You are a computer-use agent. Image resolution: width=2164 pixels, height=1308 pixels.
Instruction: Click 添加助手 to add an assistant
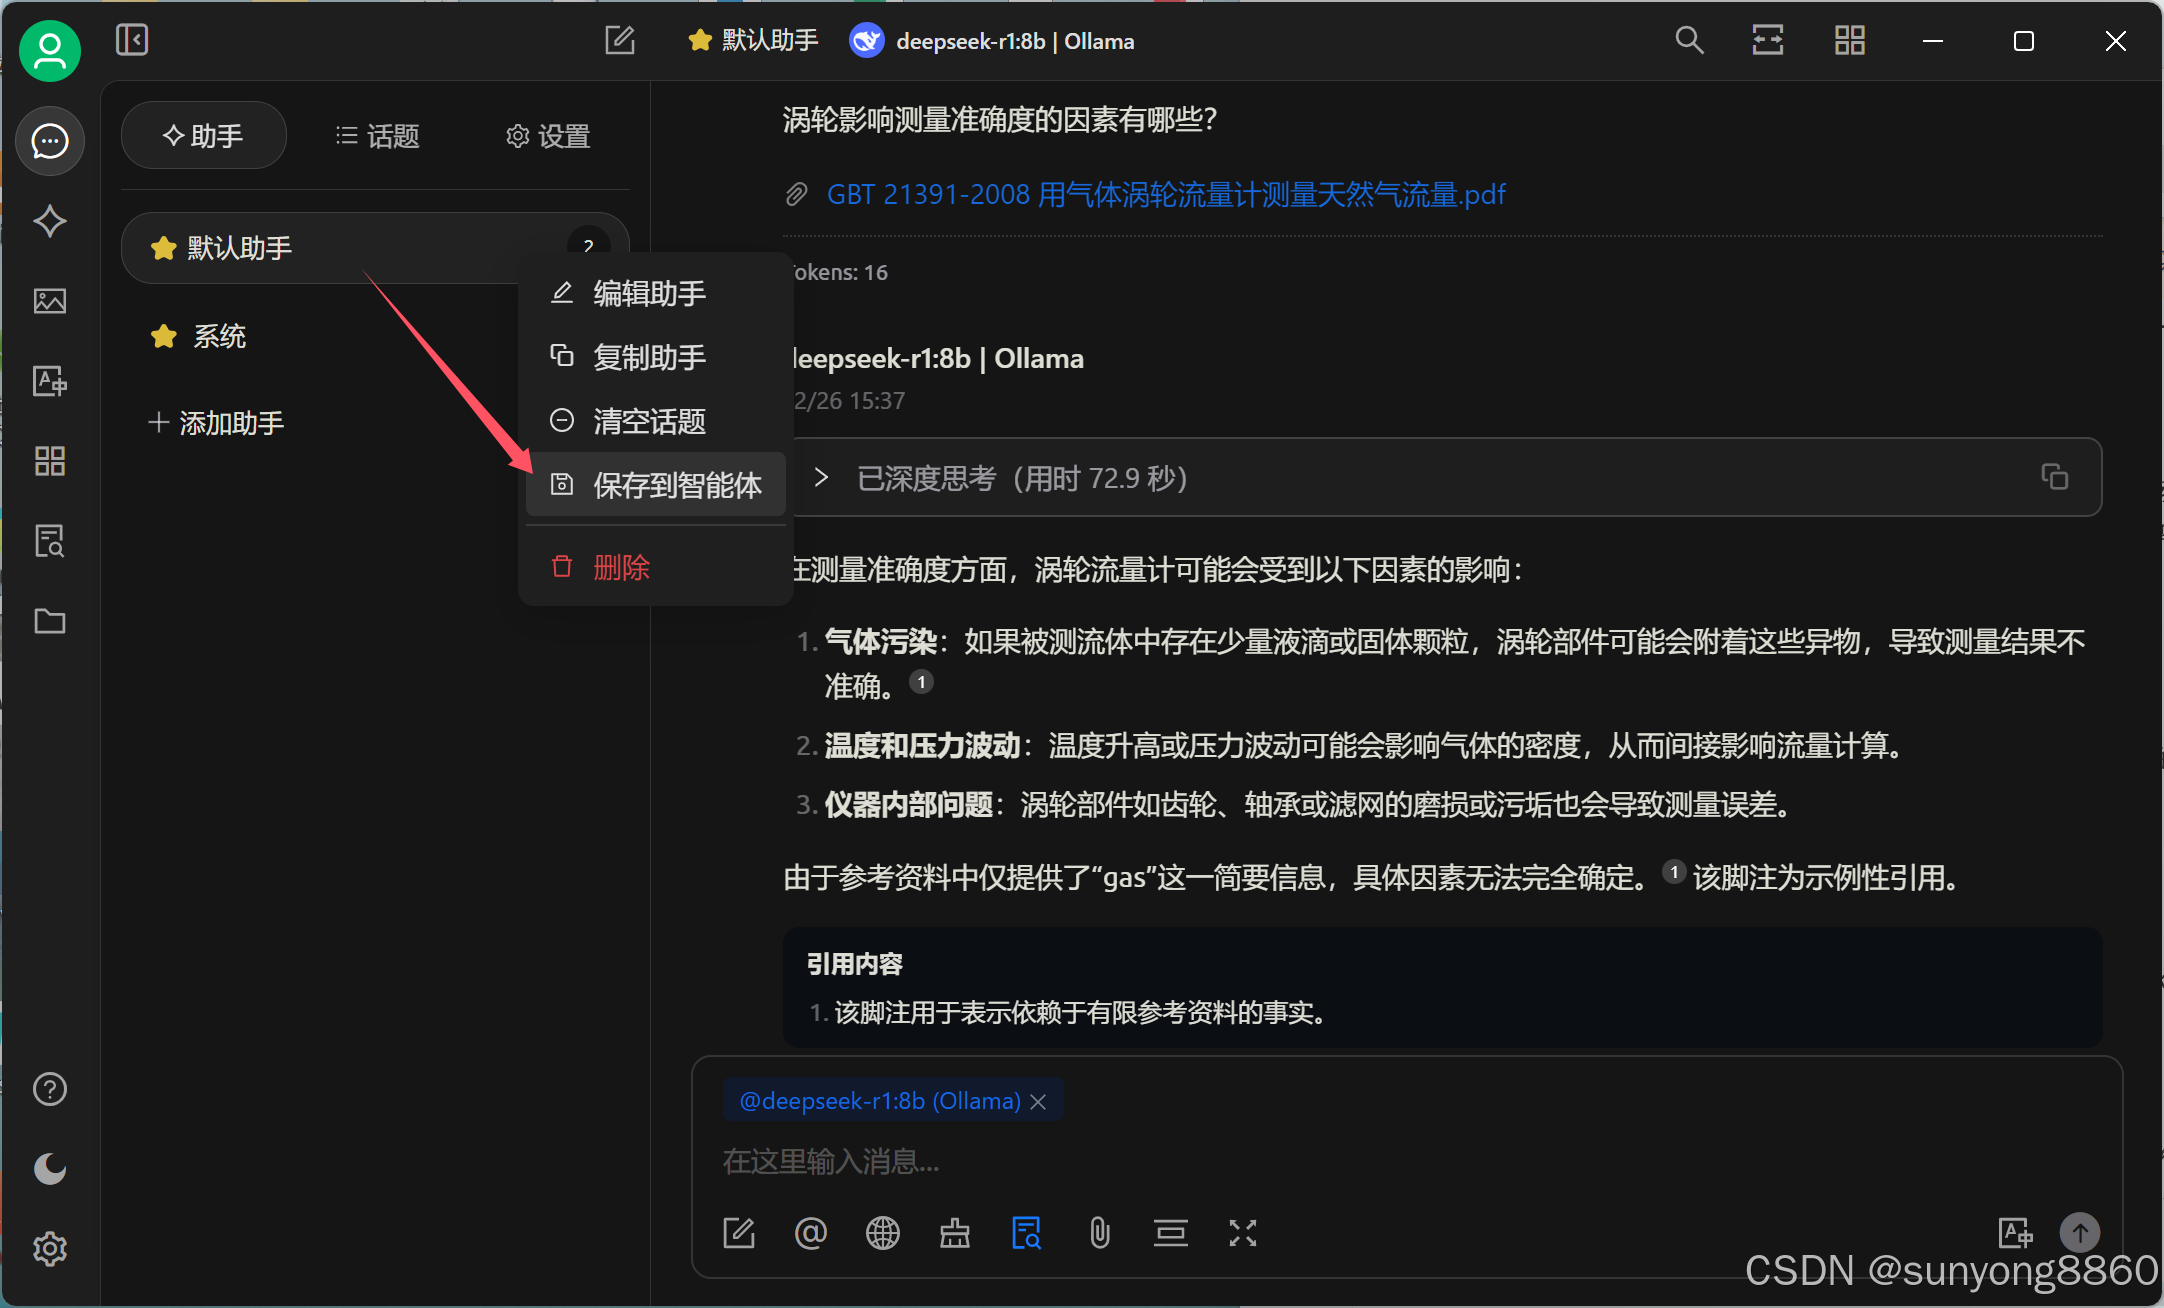click(x=216, y=423)
